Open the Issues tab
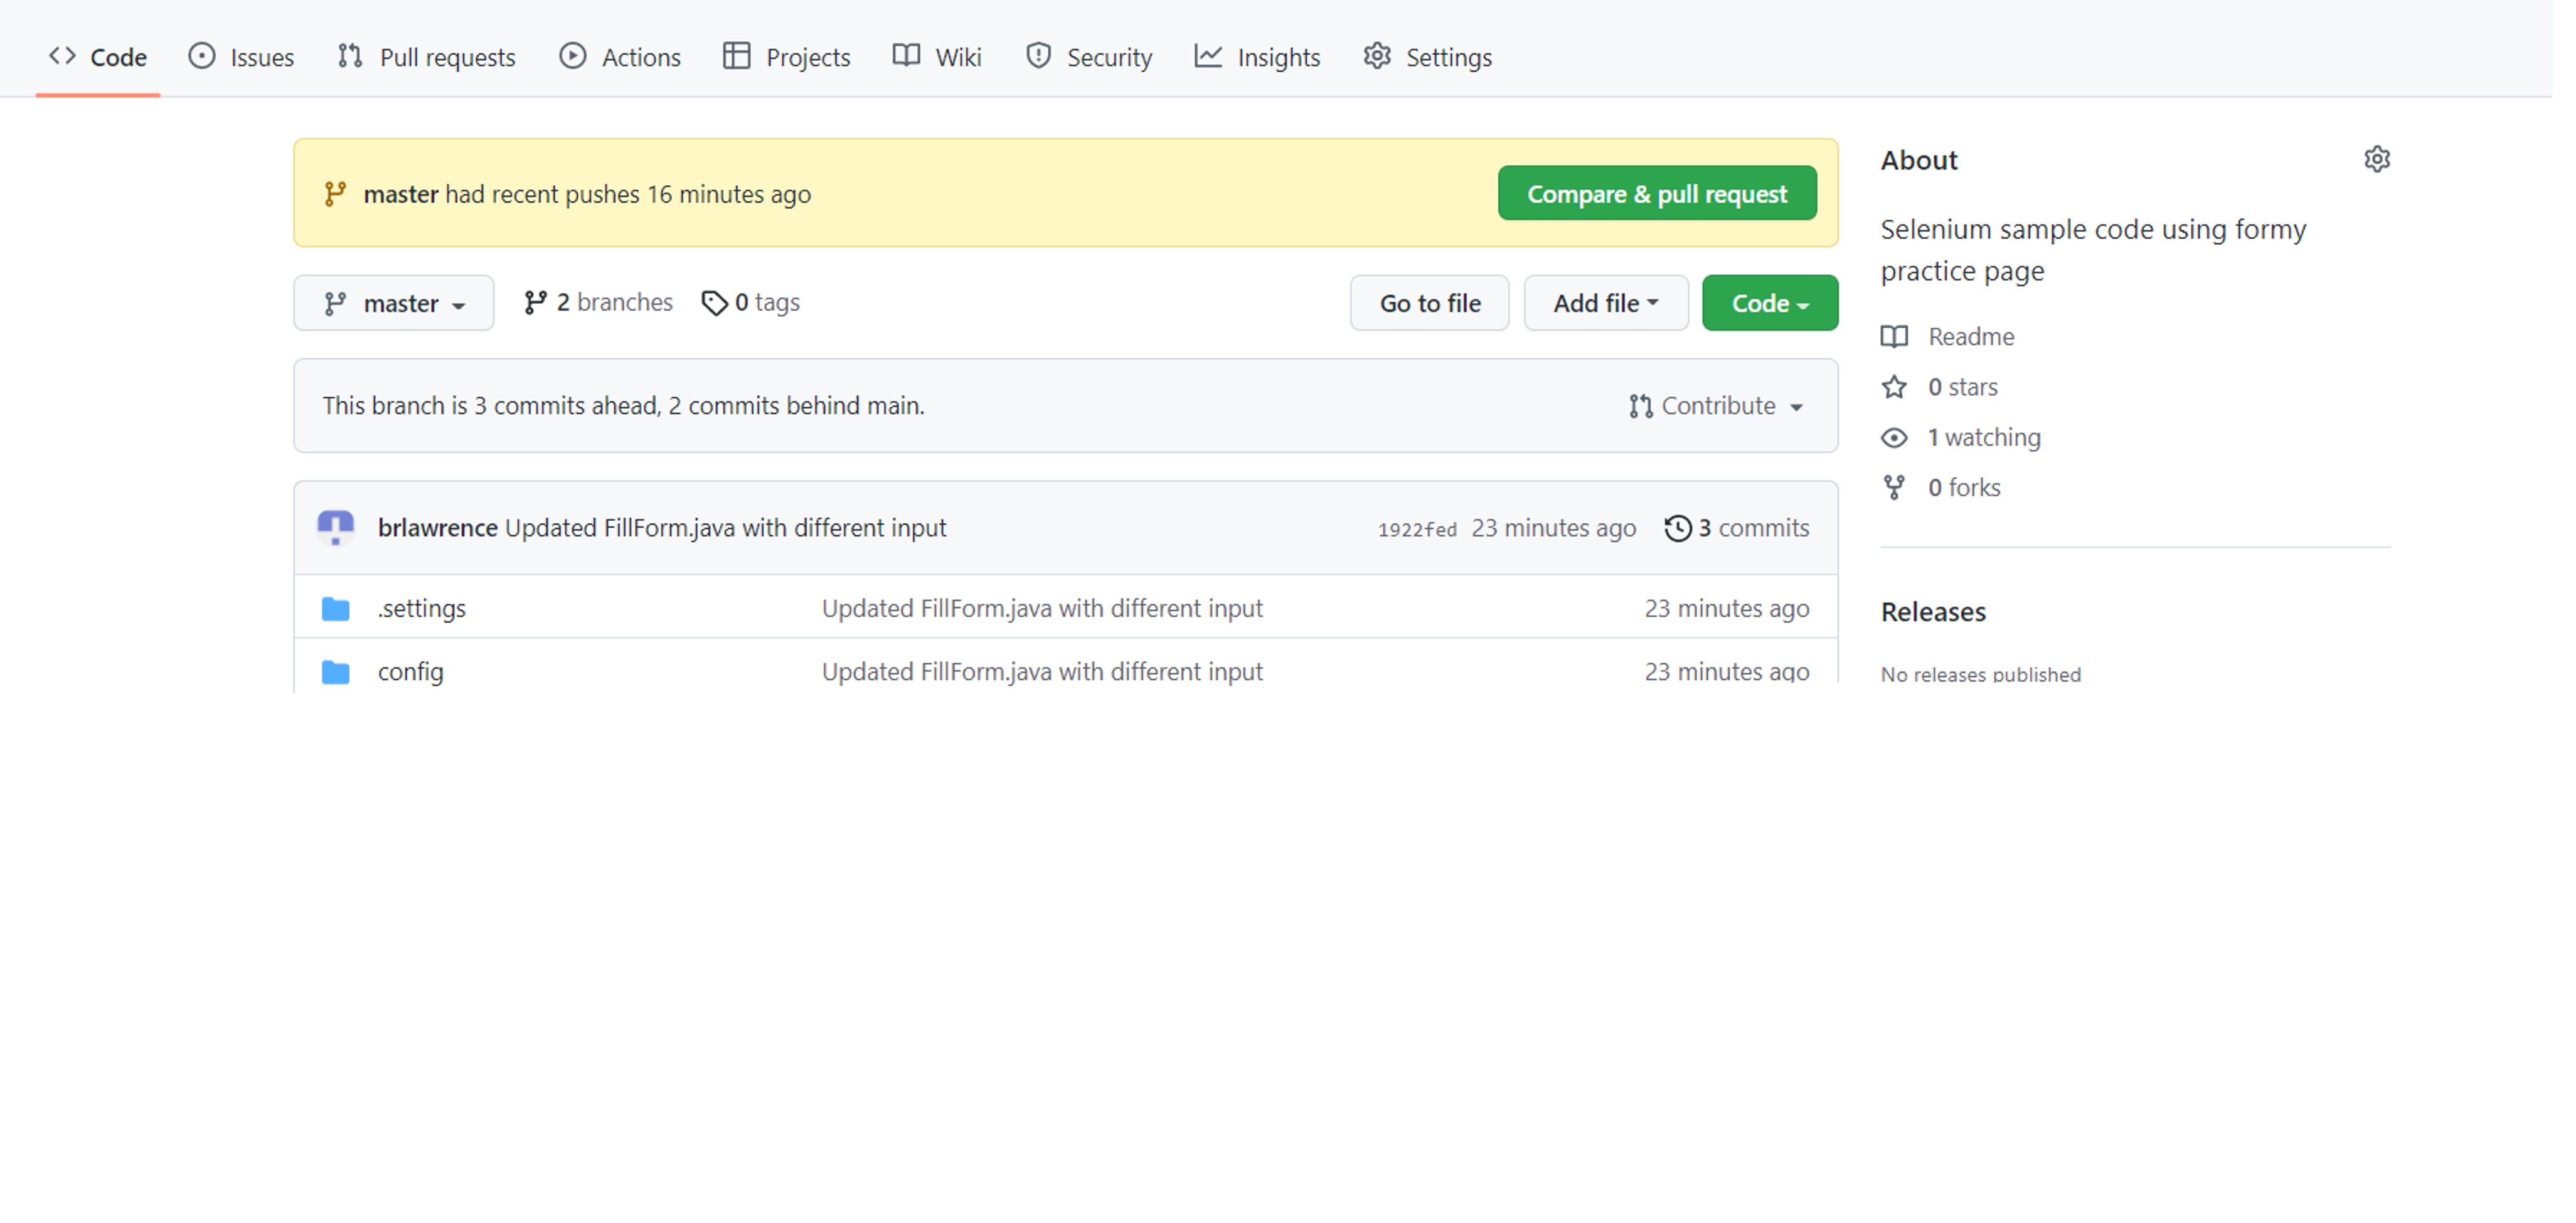2576x1223 pixels. pos(242,57)
